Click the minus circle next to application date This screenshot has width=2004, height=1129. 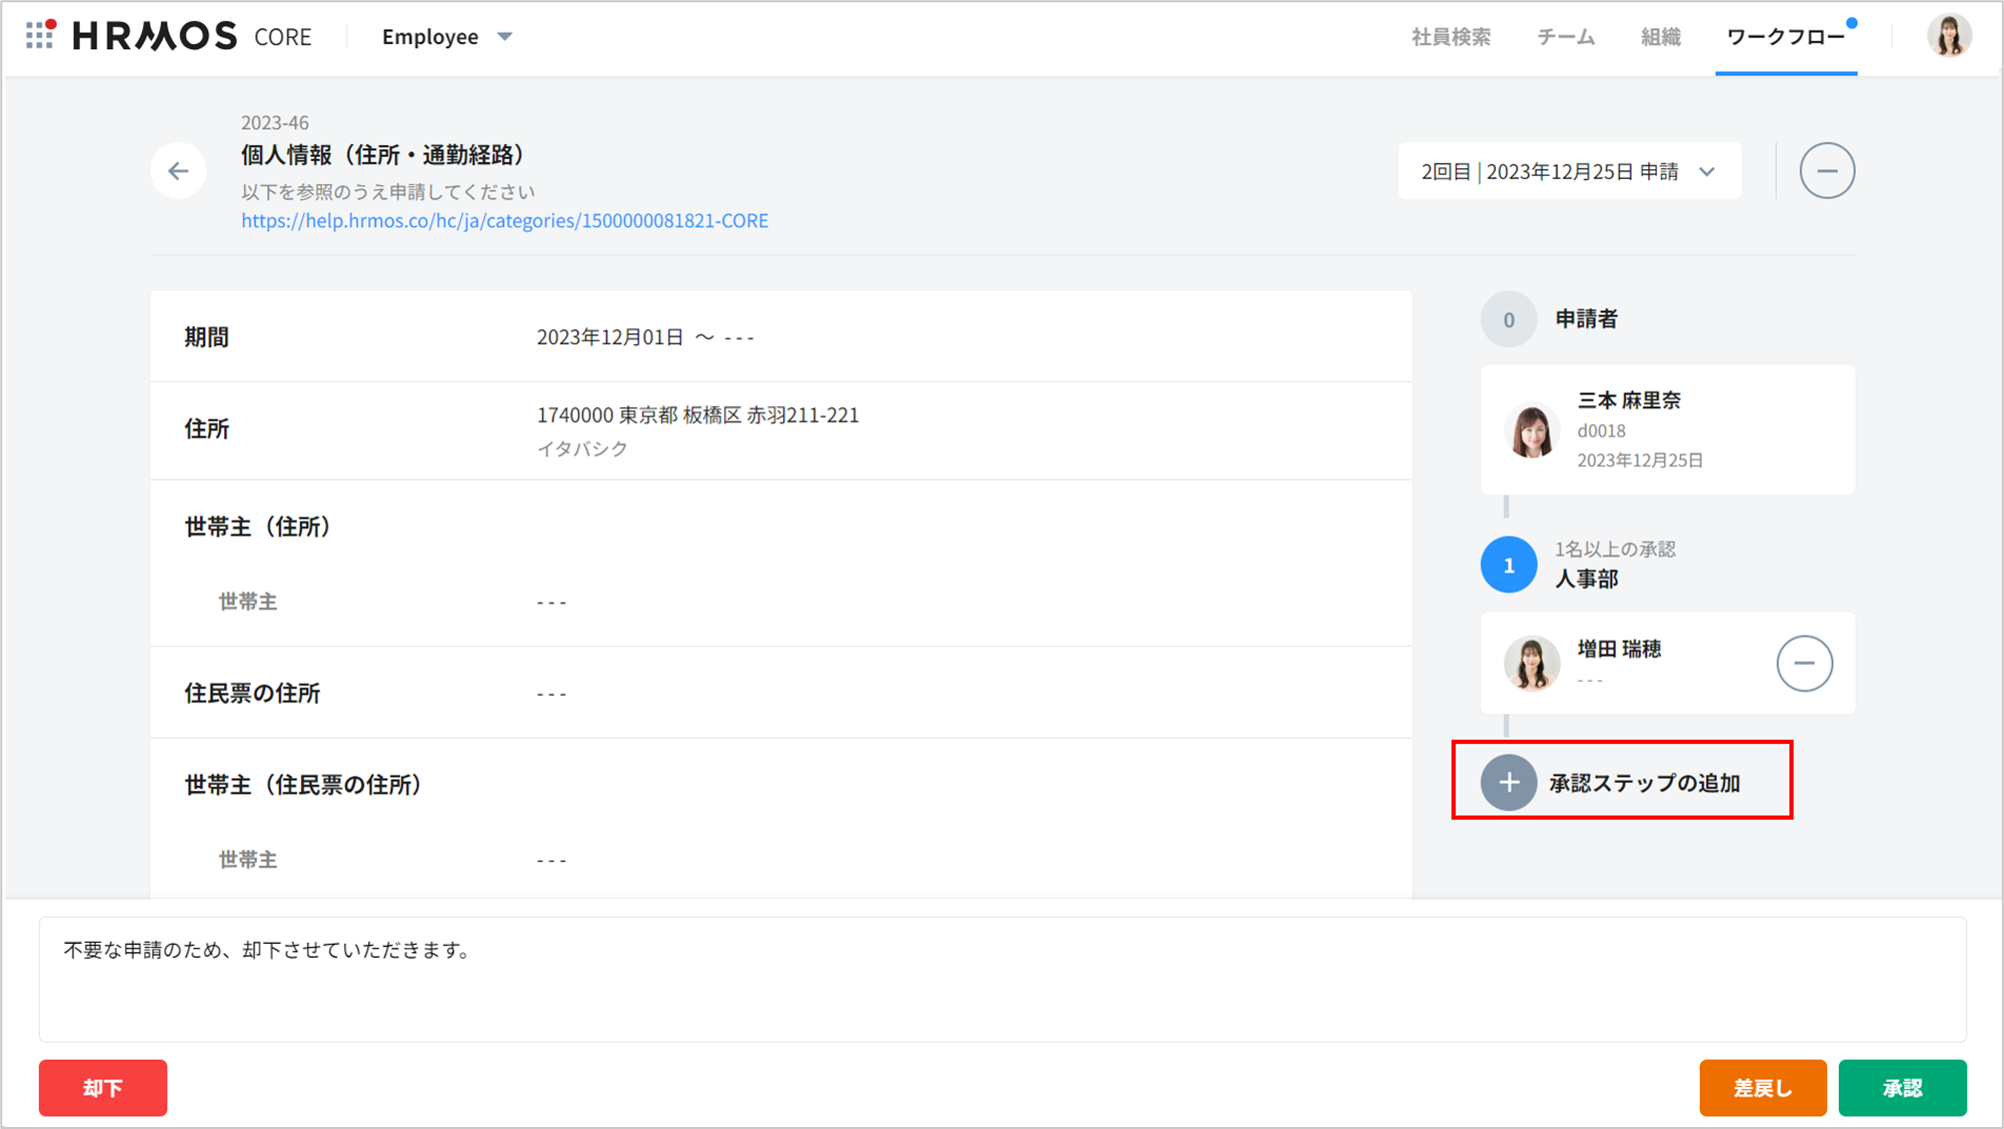[1826, 171]
